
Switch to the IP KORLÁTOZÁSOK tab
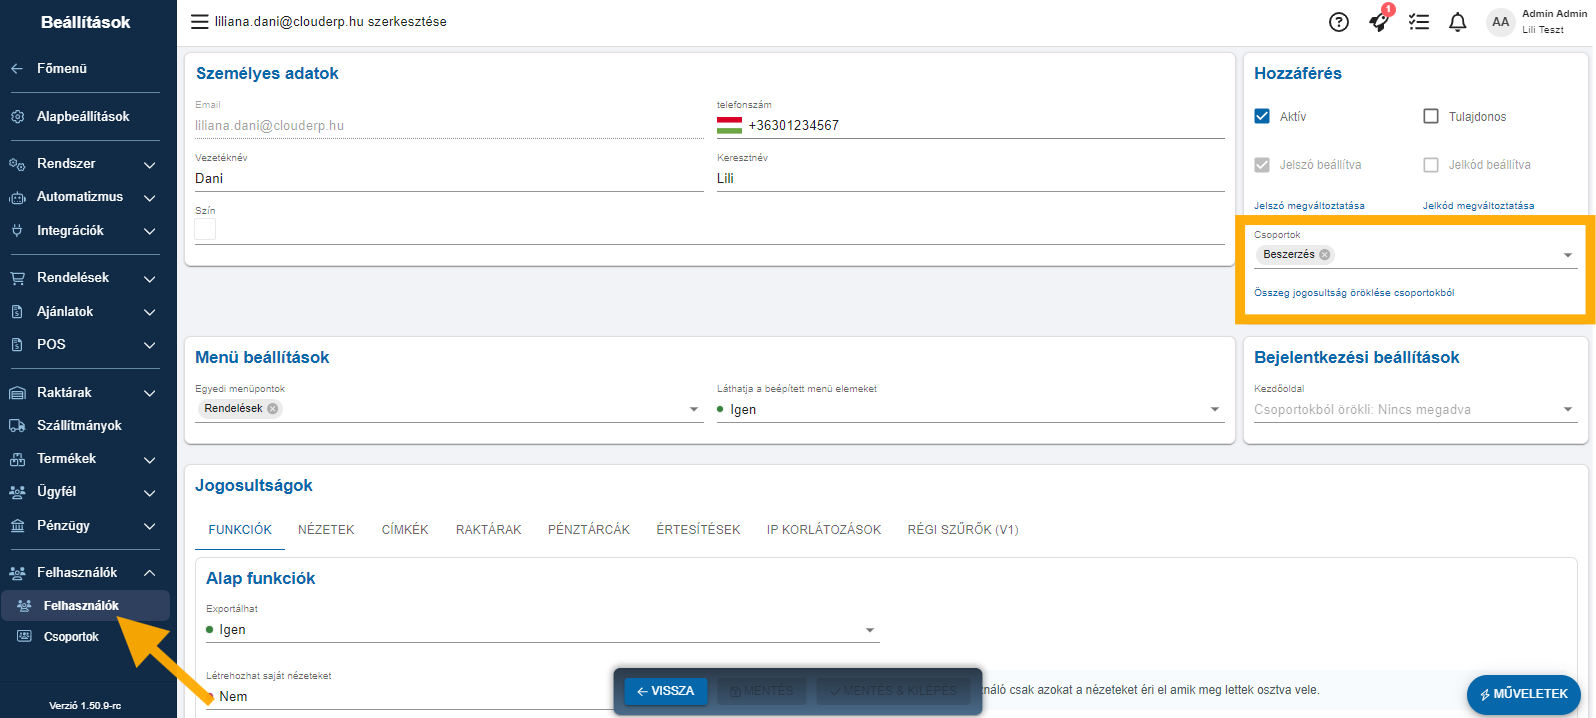[824, 530]
